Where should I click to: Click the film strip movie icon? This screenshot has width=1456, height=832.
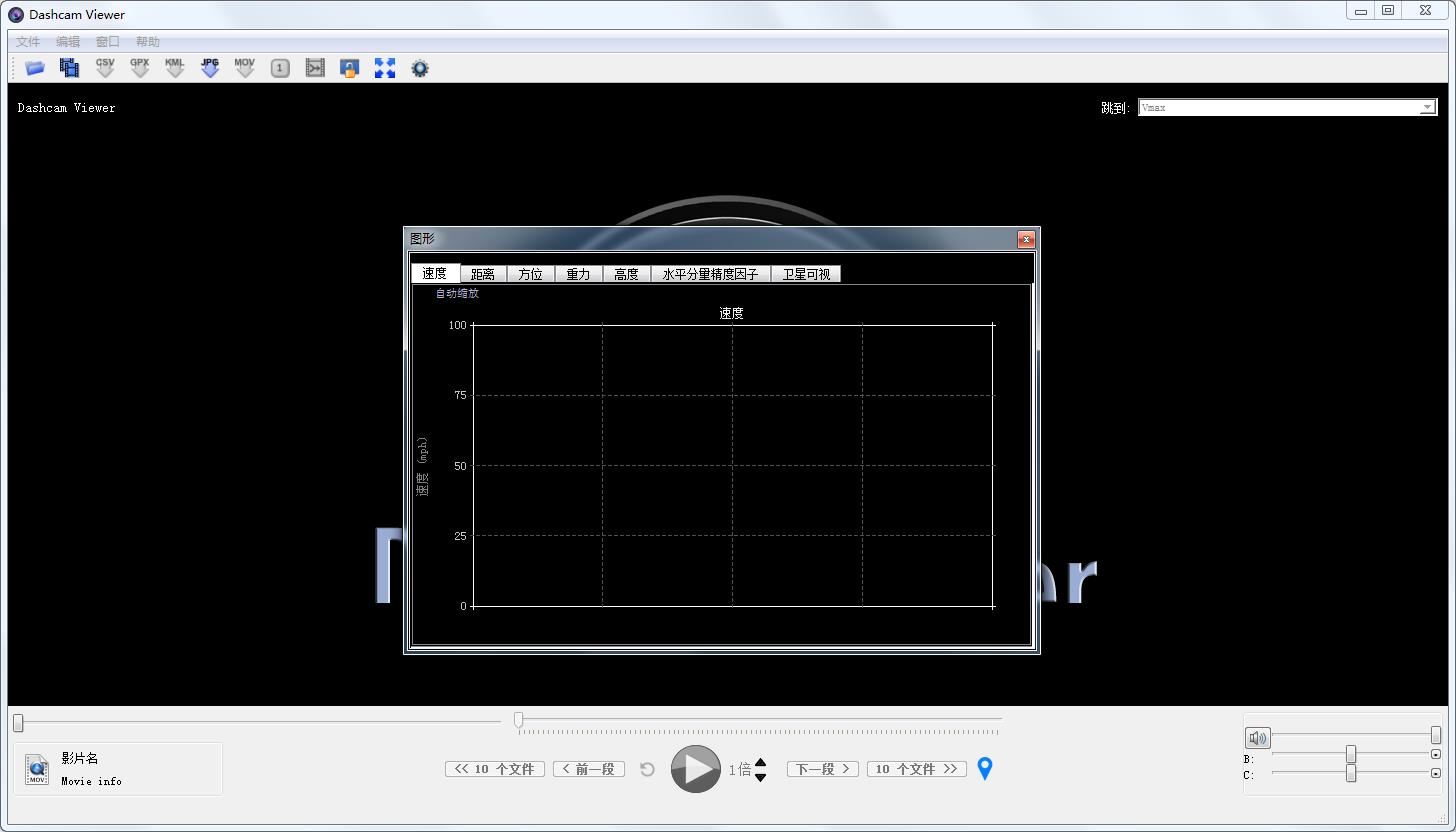tap(69, 68)
